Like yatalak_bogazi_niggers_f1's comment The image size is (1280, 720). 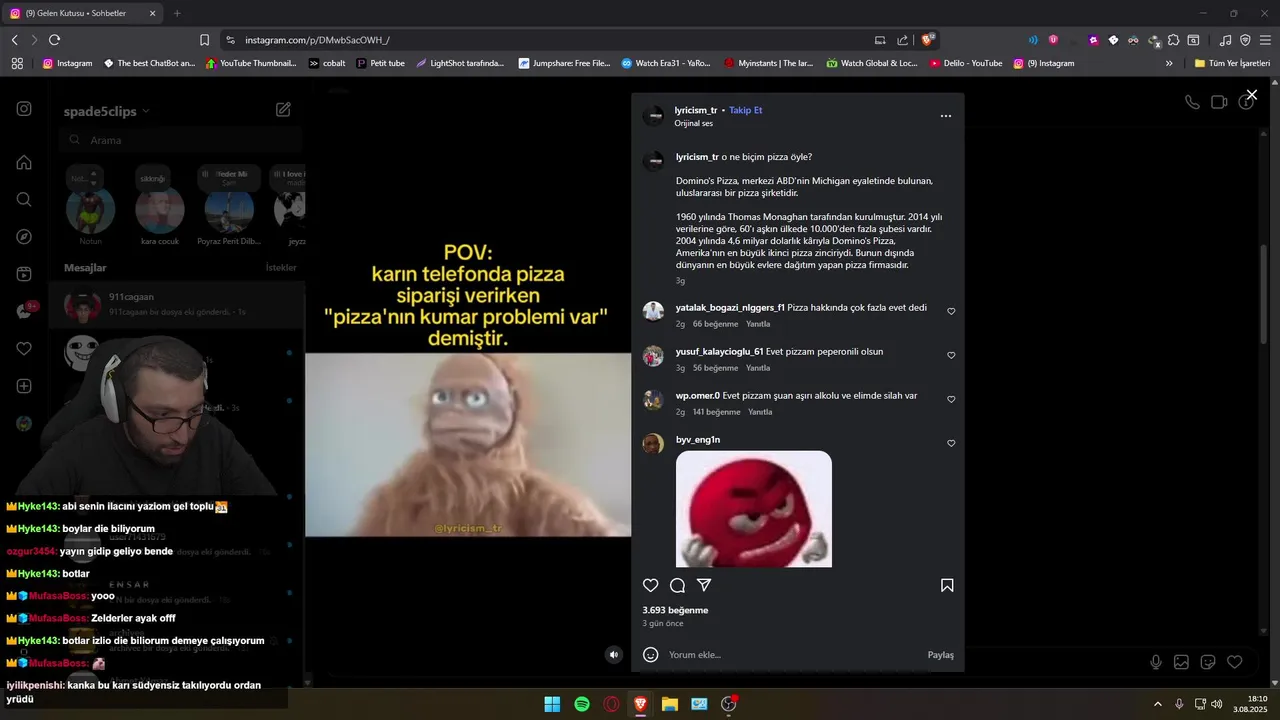click(x=951, y=311)
